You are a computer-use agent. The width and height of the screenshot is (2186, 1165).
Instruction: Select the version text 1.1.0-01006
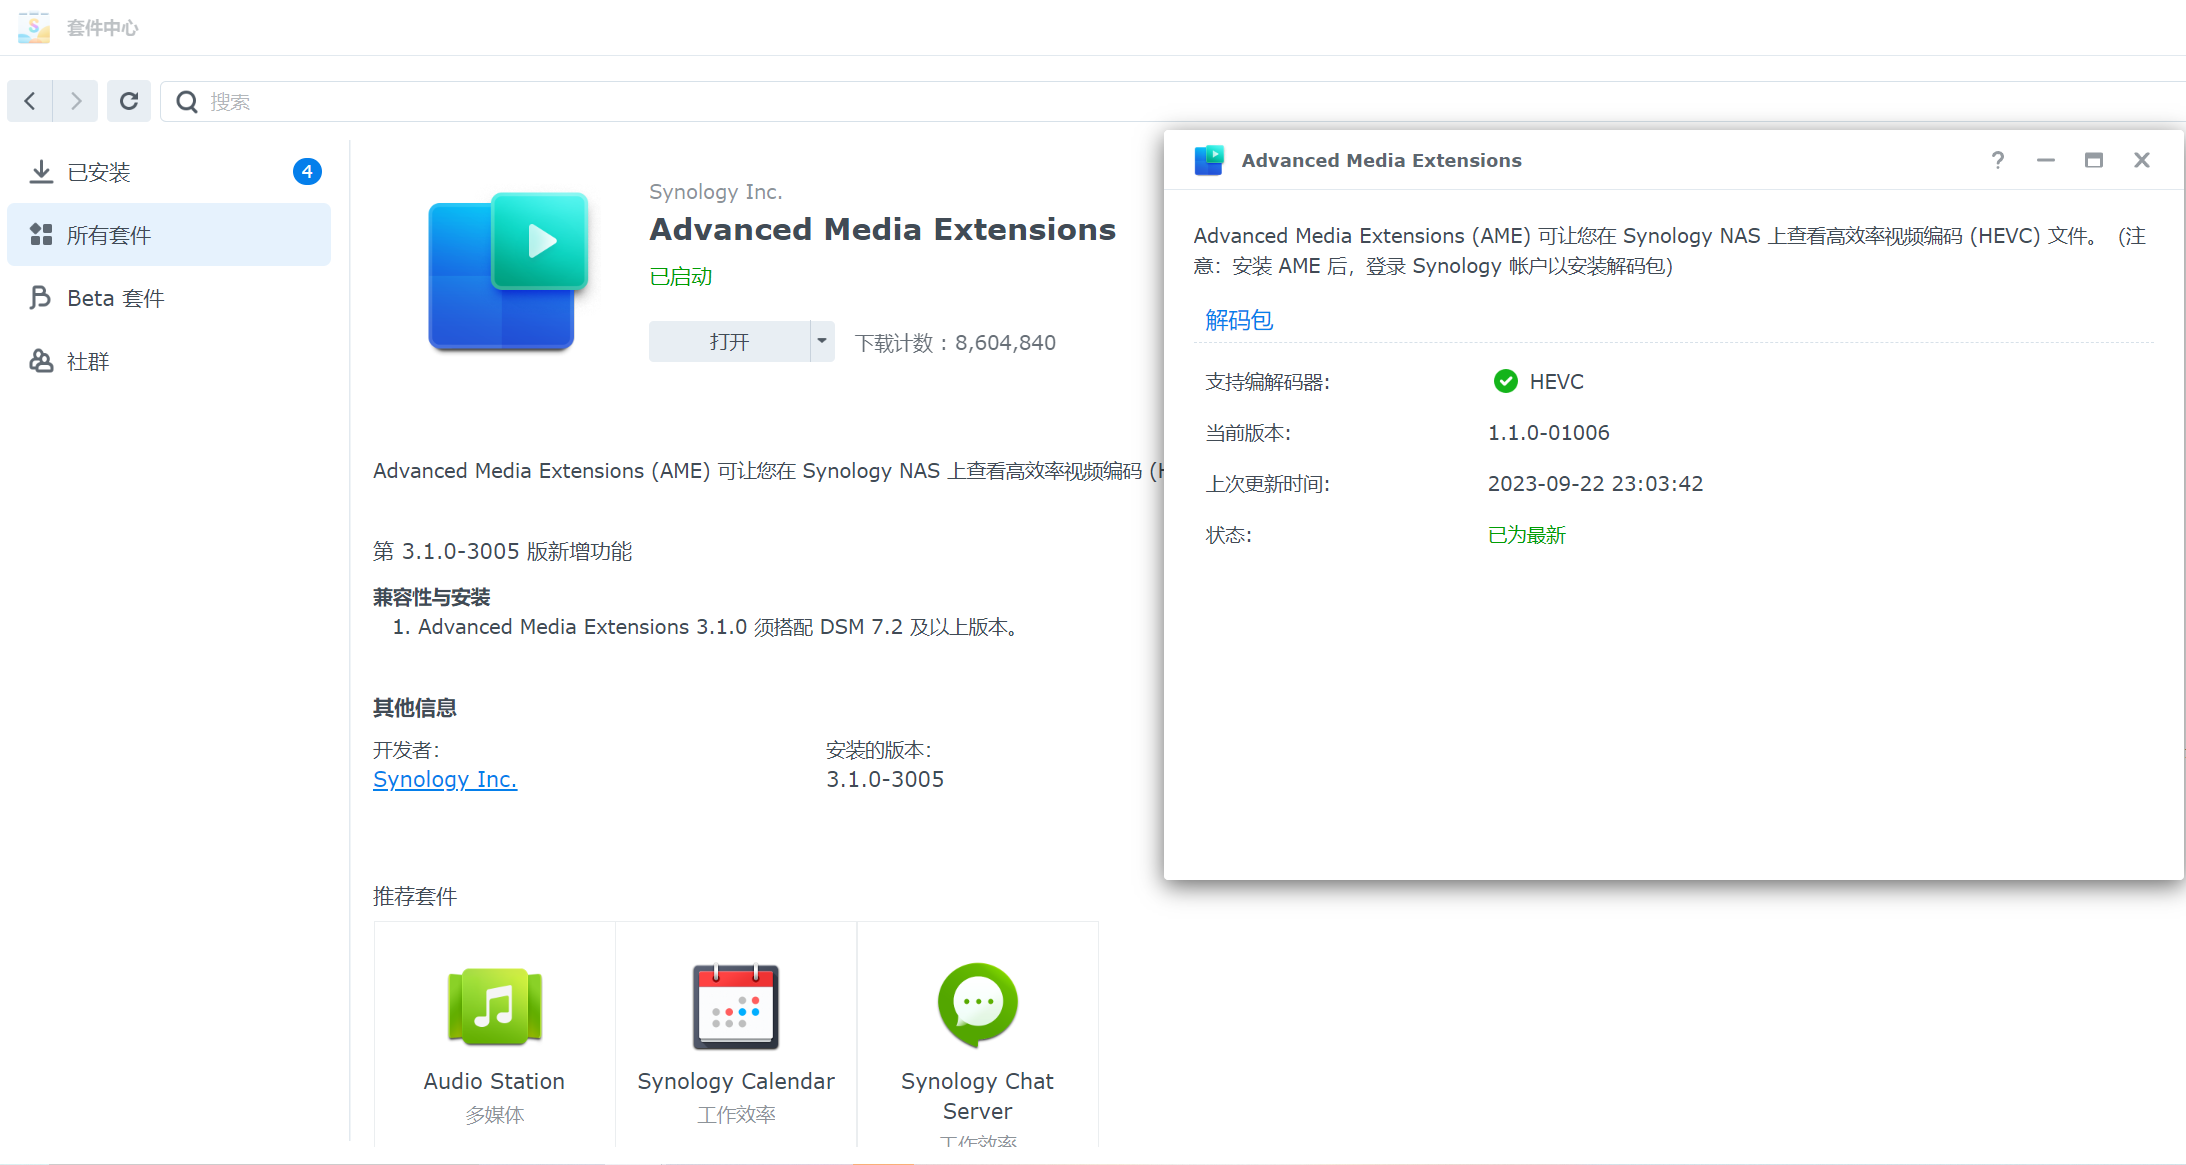coord(1548,433)
